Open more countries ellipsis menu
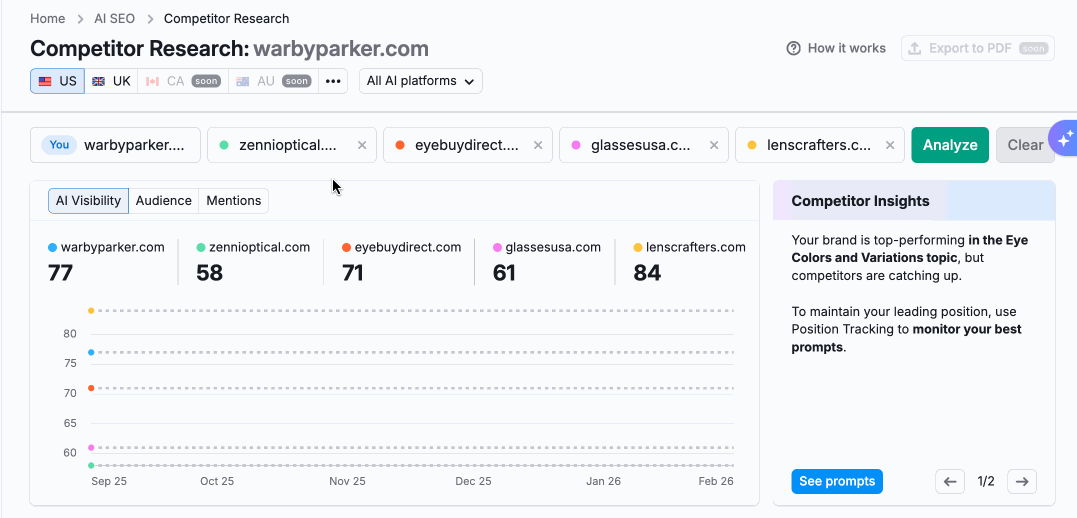The height and width of the screenshot is (518, 1077). [333, 81]
